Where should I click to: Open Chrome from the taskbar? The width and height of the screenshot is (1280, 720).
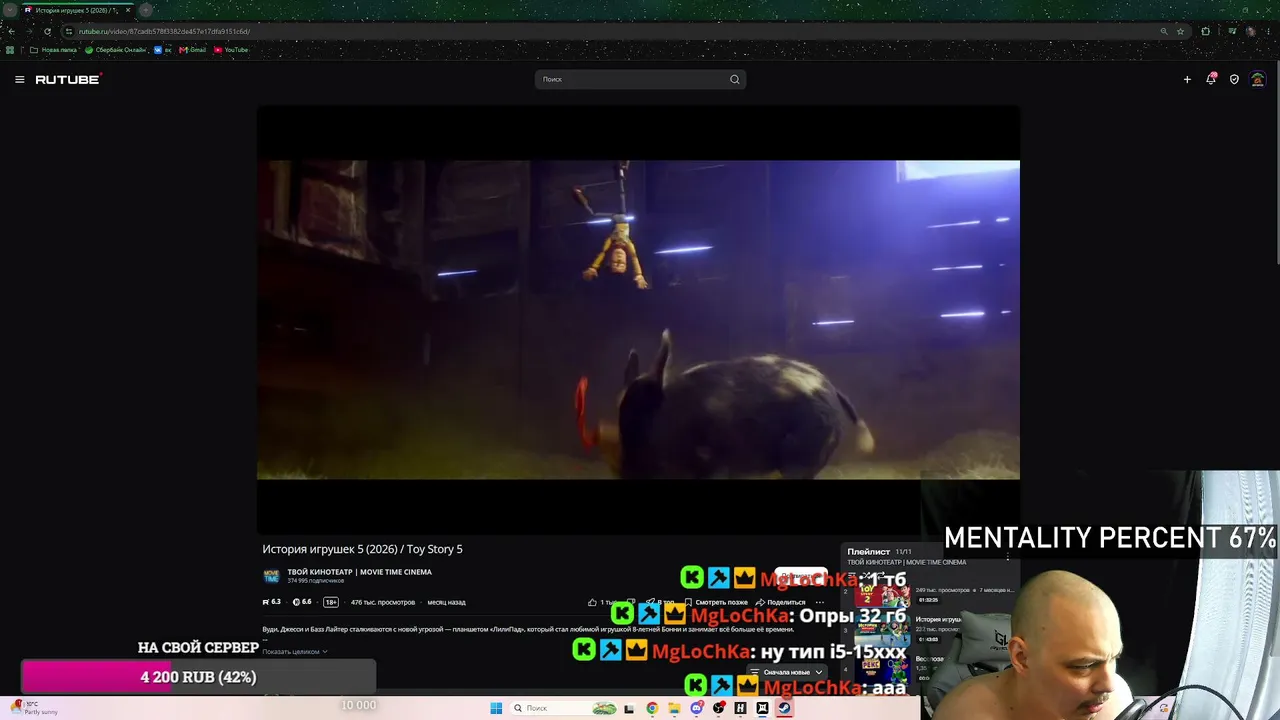coord(652,708)
